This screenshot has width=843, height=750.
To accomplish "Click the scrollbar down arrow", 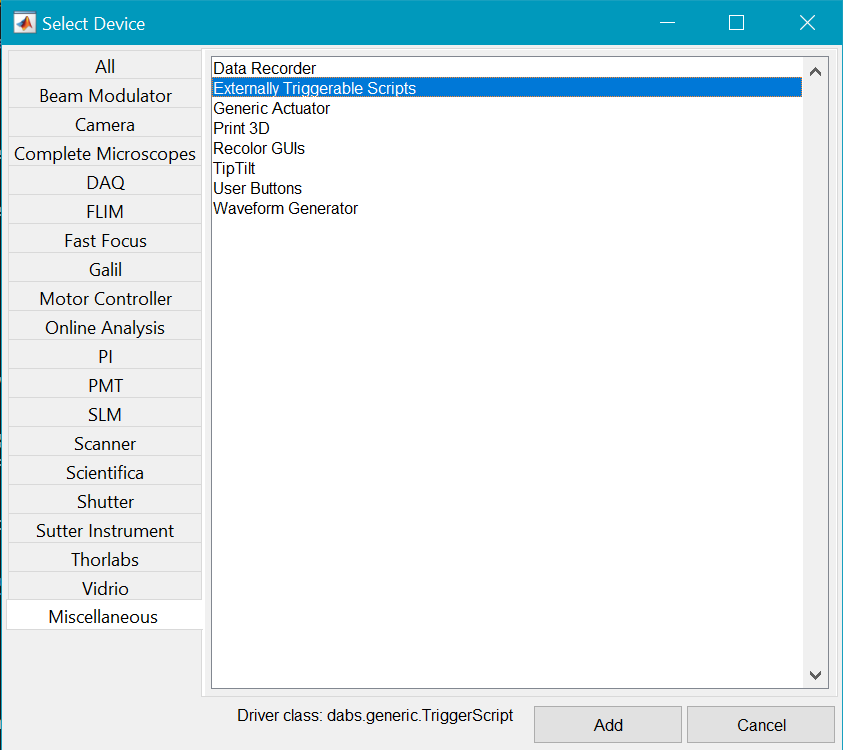I will point(814,676).
